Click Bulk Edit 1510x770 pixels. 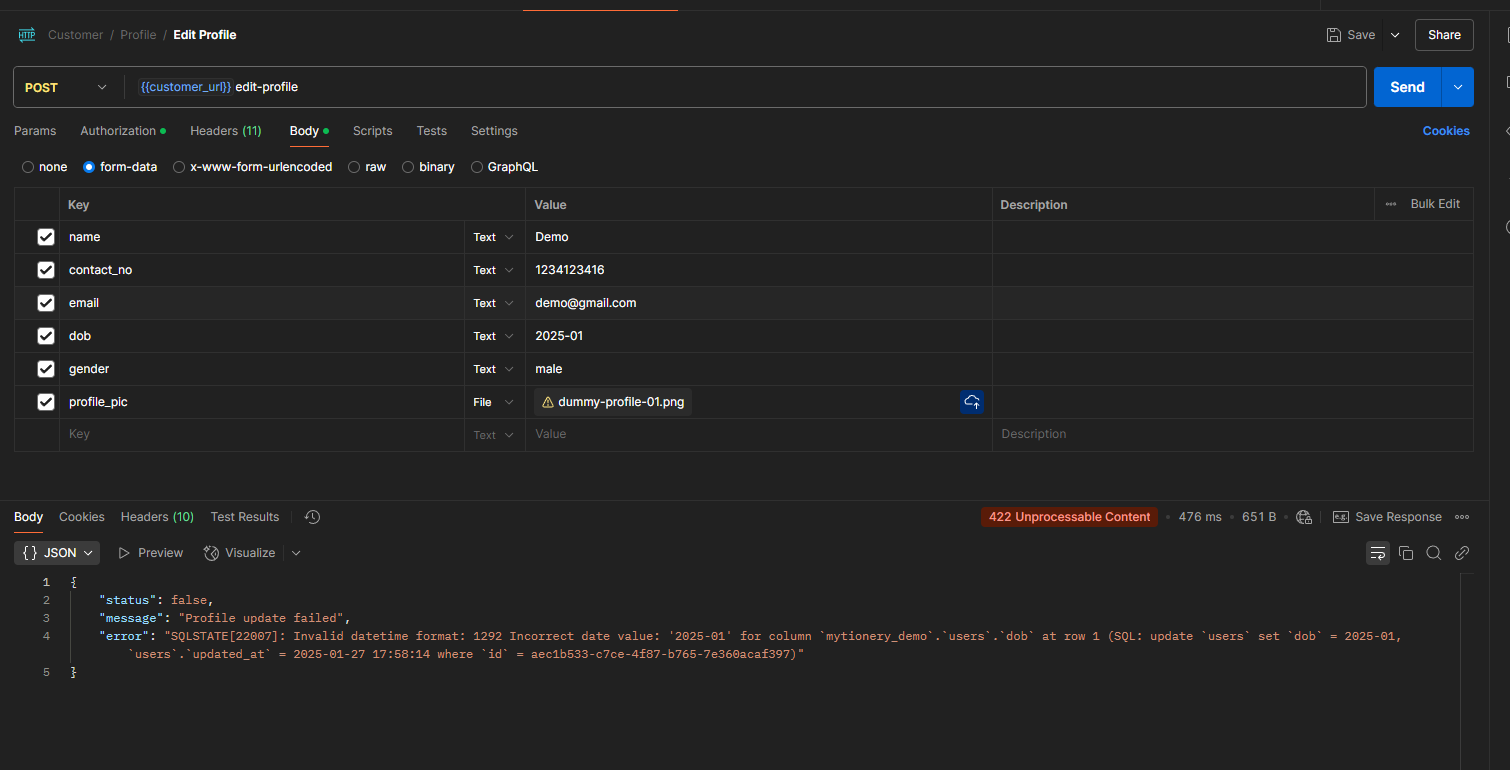pyautogui.click(x=1435, y=204)
